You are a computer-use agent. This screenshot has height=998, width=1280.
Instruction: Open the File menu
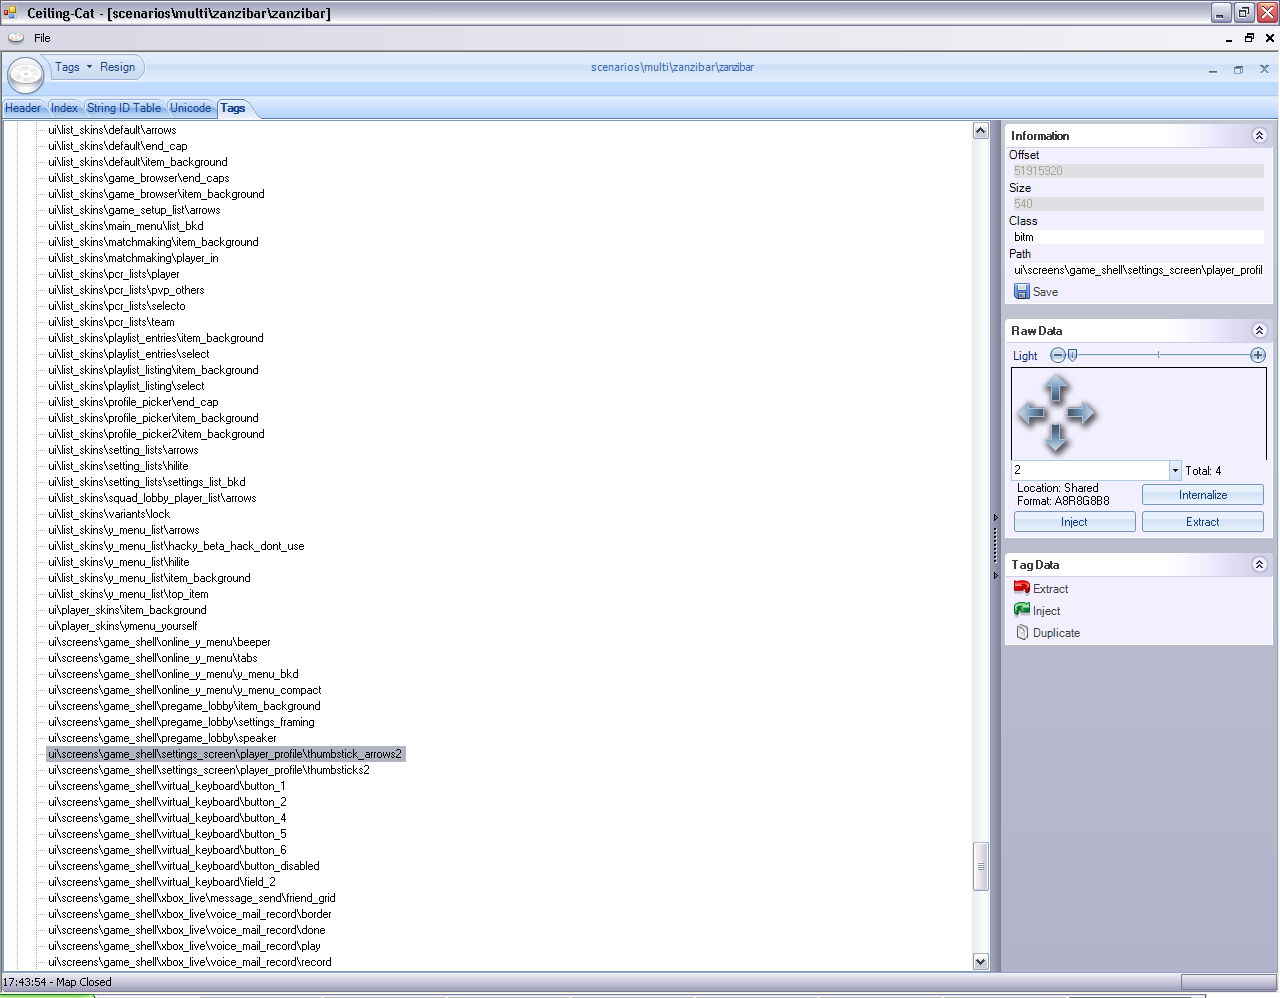(42, 38)
